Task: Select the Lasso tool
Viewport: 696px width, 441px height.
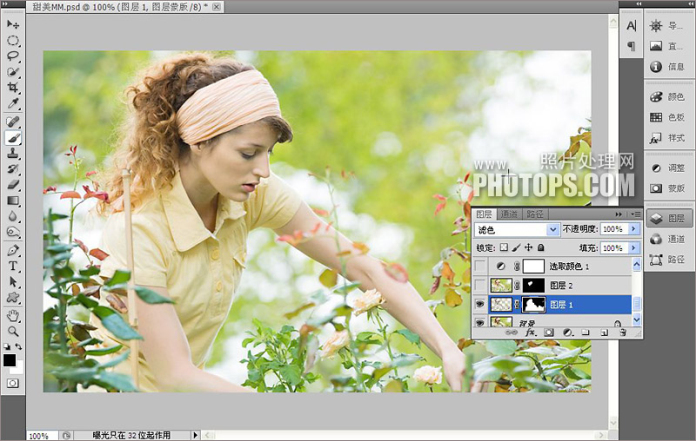Action: (x=13, y=56)
